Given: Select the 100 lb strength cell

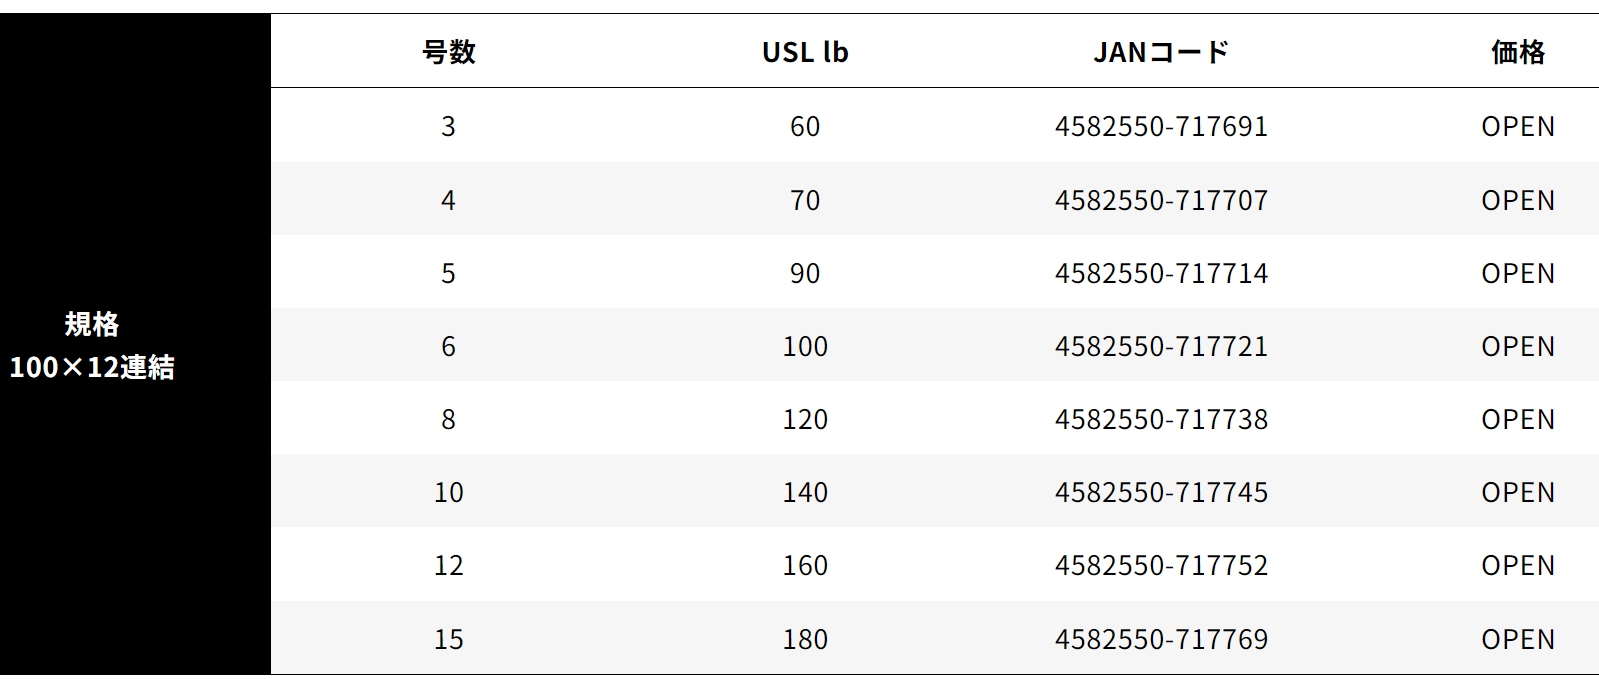Looking at the screenshot, I should 805,346.
